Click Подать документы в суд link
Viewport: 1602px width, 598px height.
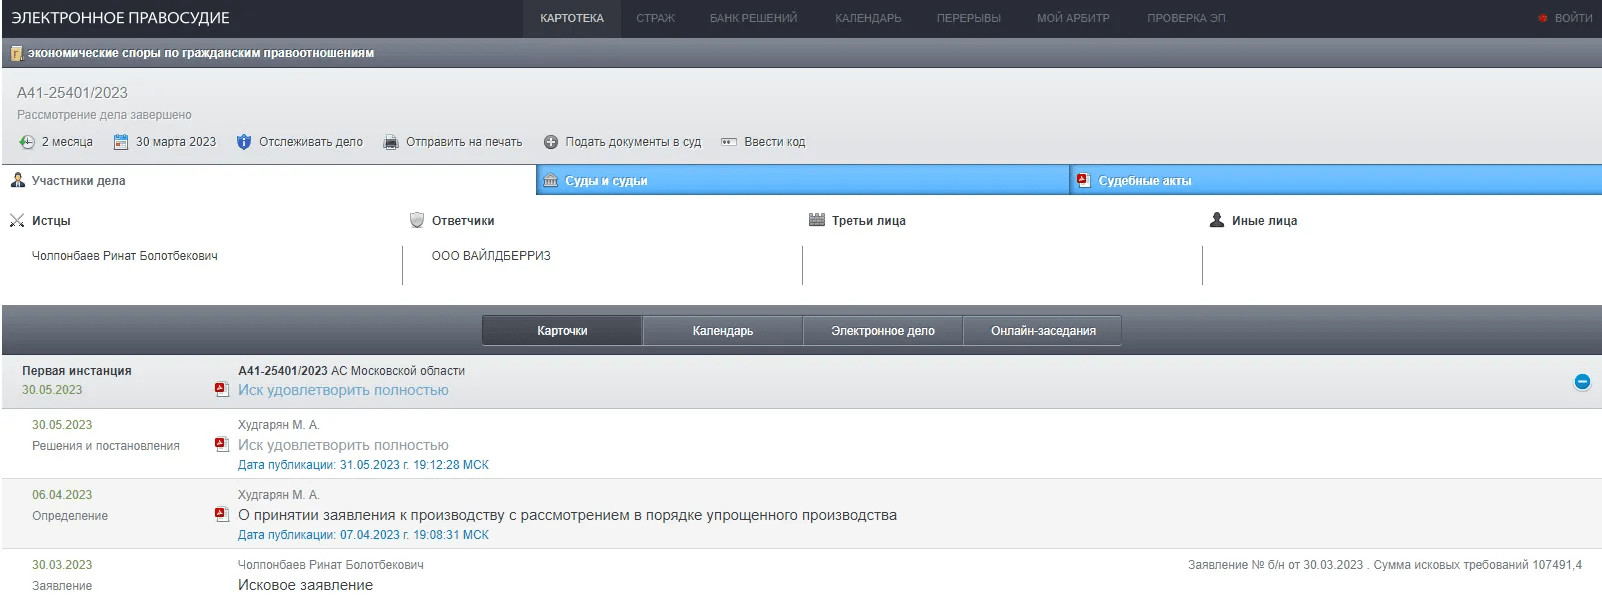(633, 142)
